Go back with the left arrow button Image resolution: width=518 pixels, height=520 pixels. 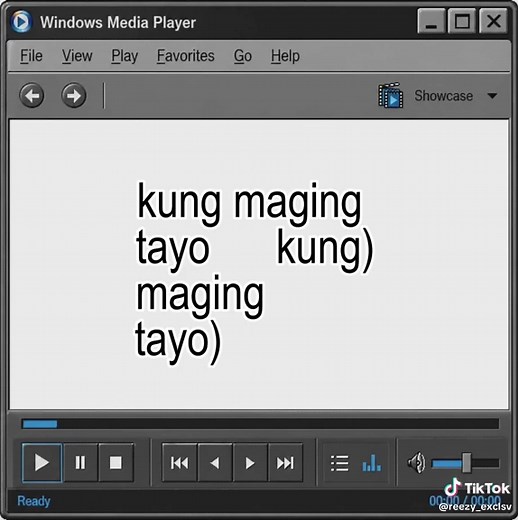[x=32, y=96]
